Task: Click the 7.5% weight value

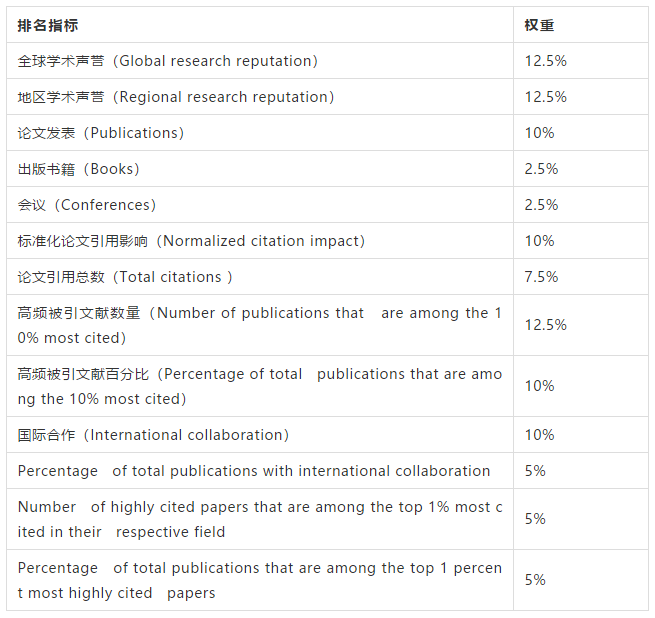Action: (541, 277)
